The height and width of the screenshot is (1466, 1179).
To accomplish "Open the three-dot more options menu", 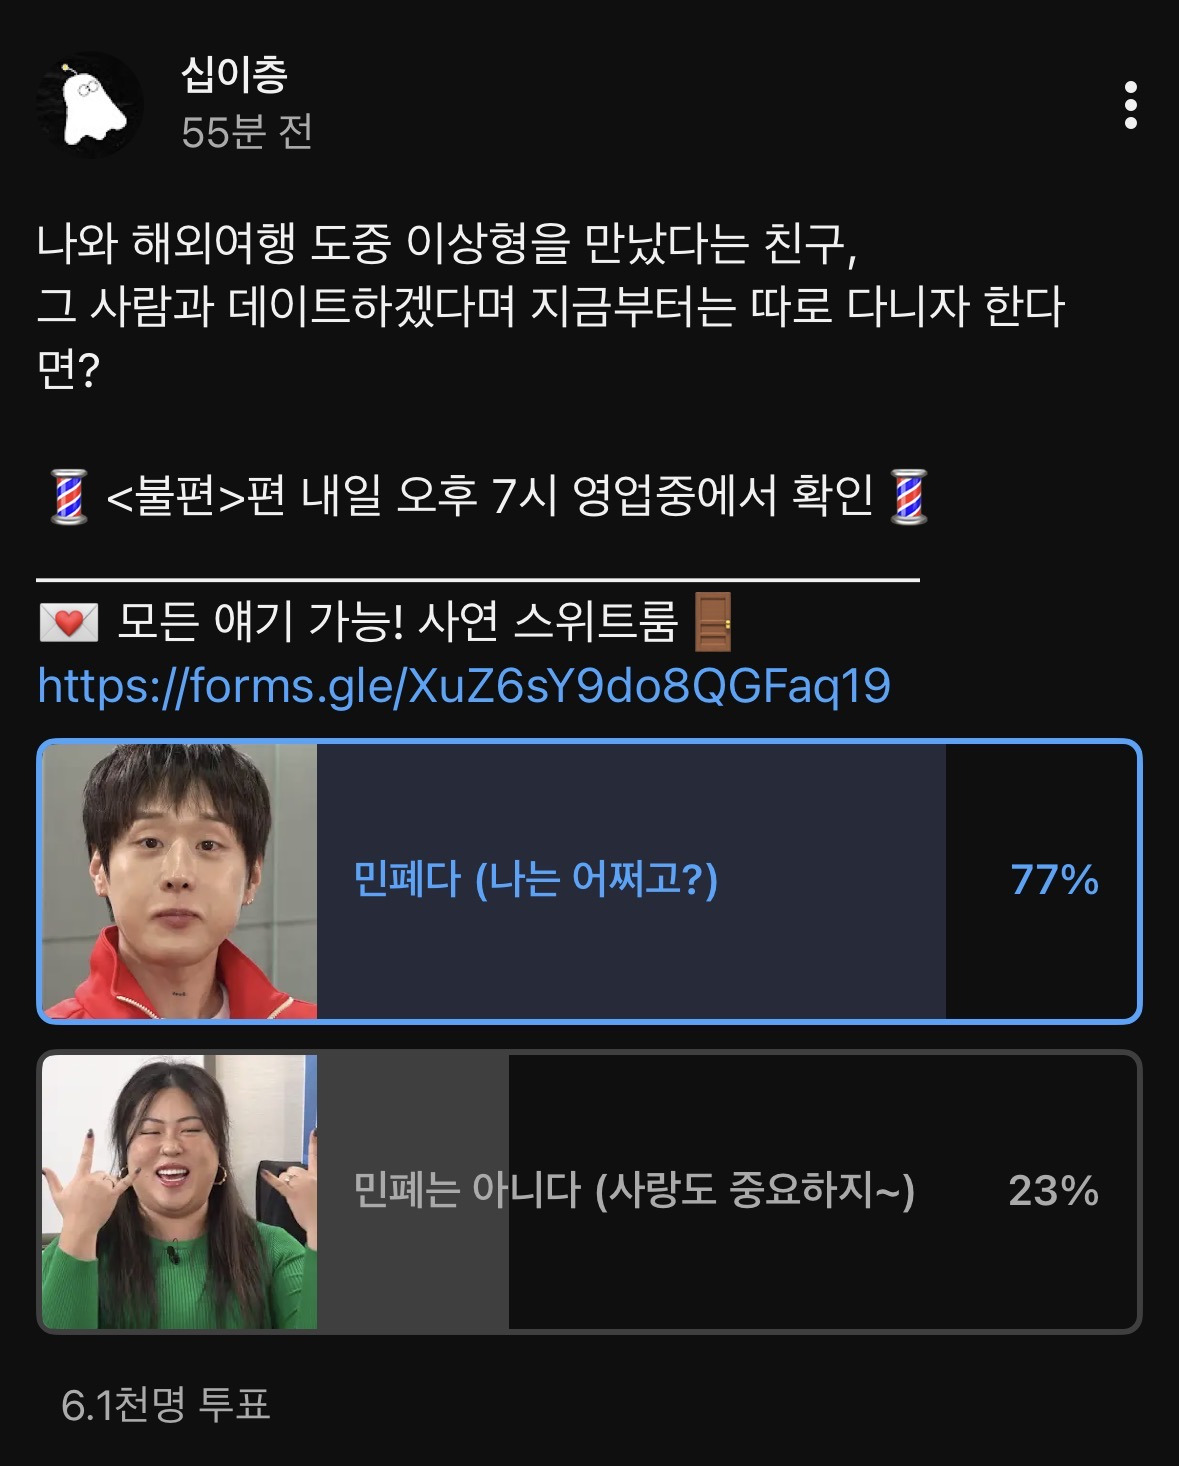I will click(1130, 105).
